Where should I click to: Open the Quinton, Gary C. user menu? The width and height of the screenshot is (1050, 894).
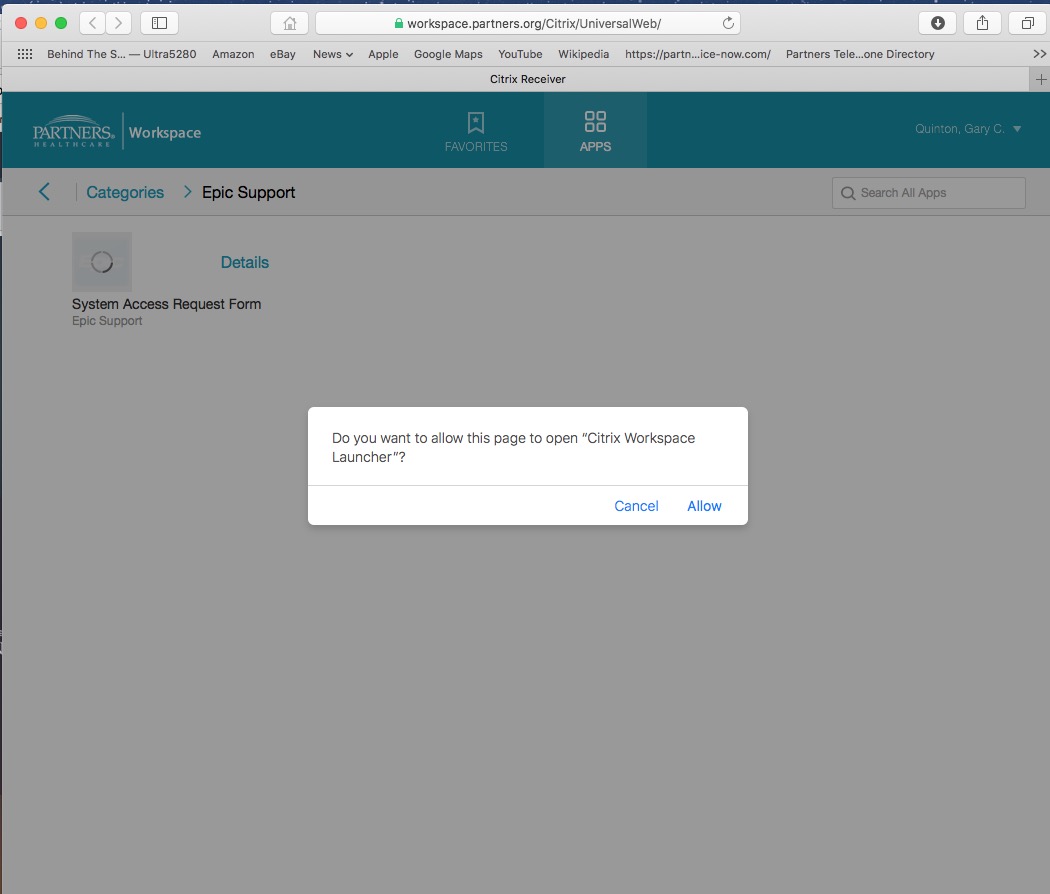[968, 129]
